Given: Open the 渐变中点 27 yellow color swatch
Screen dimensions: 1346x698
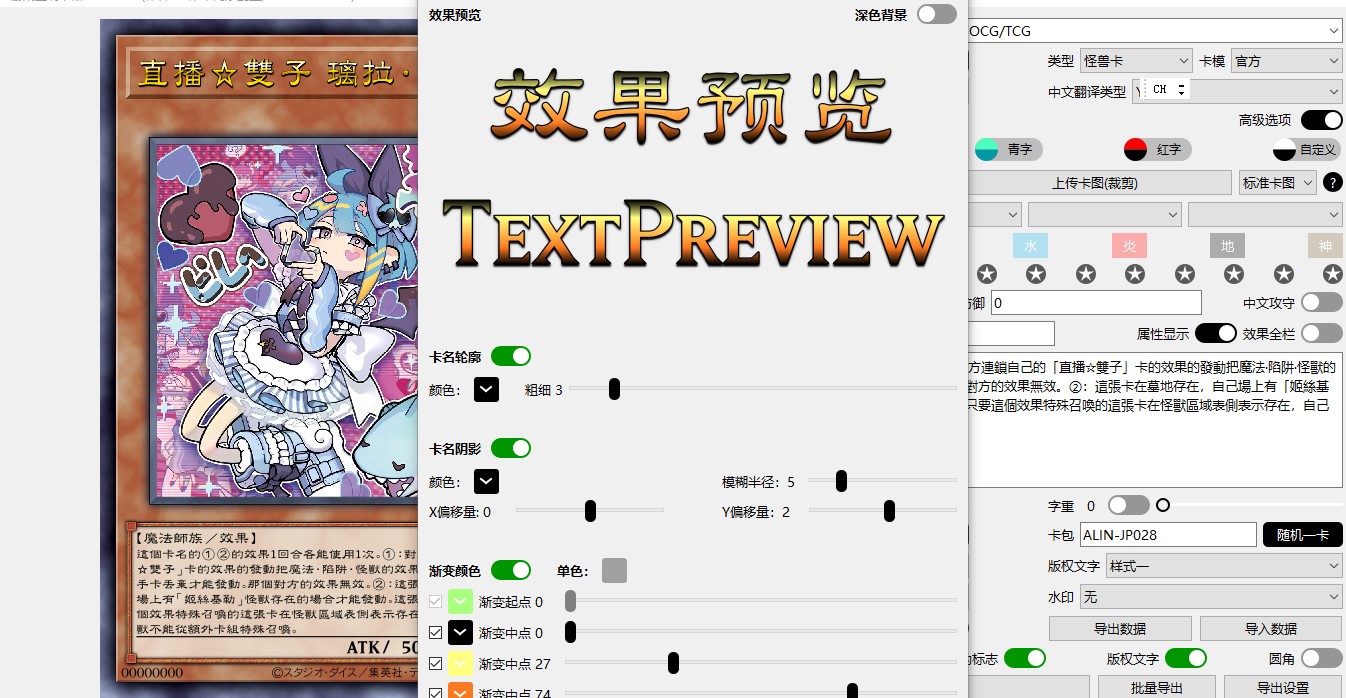Looking at the screenshot, I should [460, 663].
